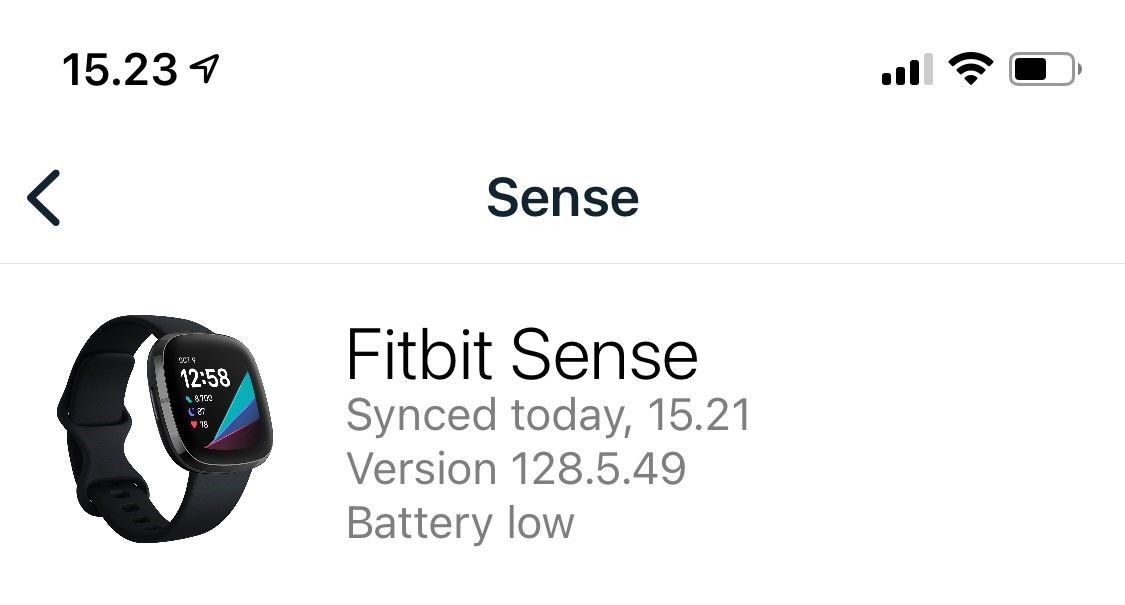
Task: Select the Fitbit Sense device name
Action: tap(521, 355)
